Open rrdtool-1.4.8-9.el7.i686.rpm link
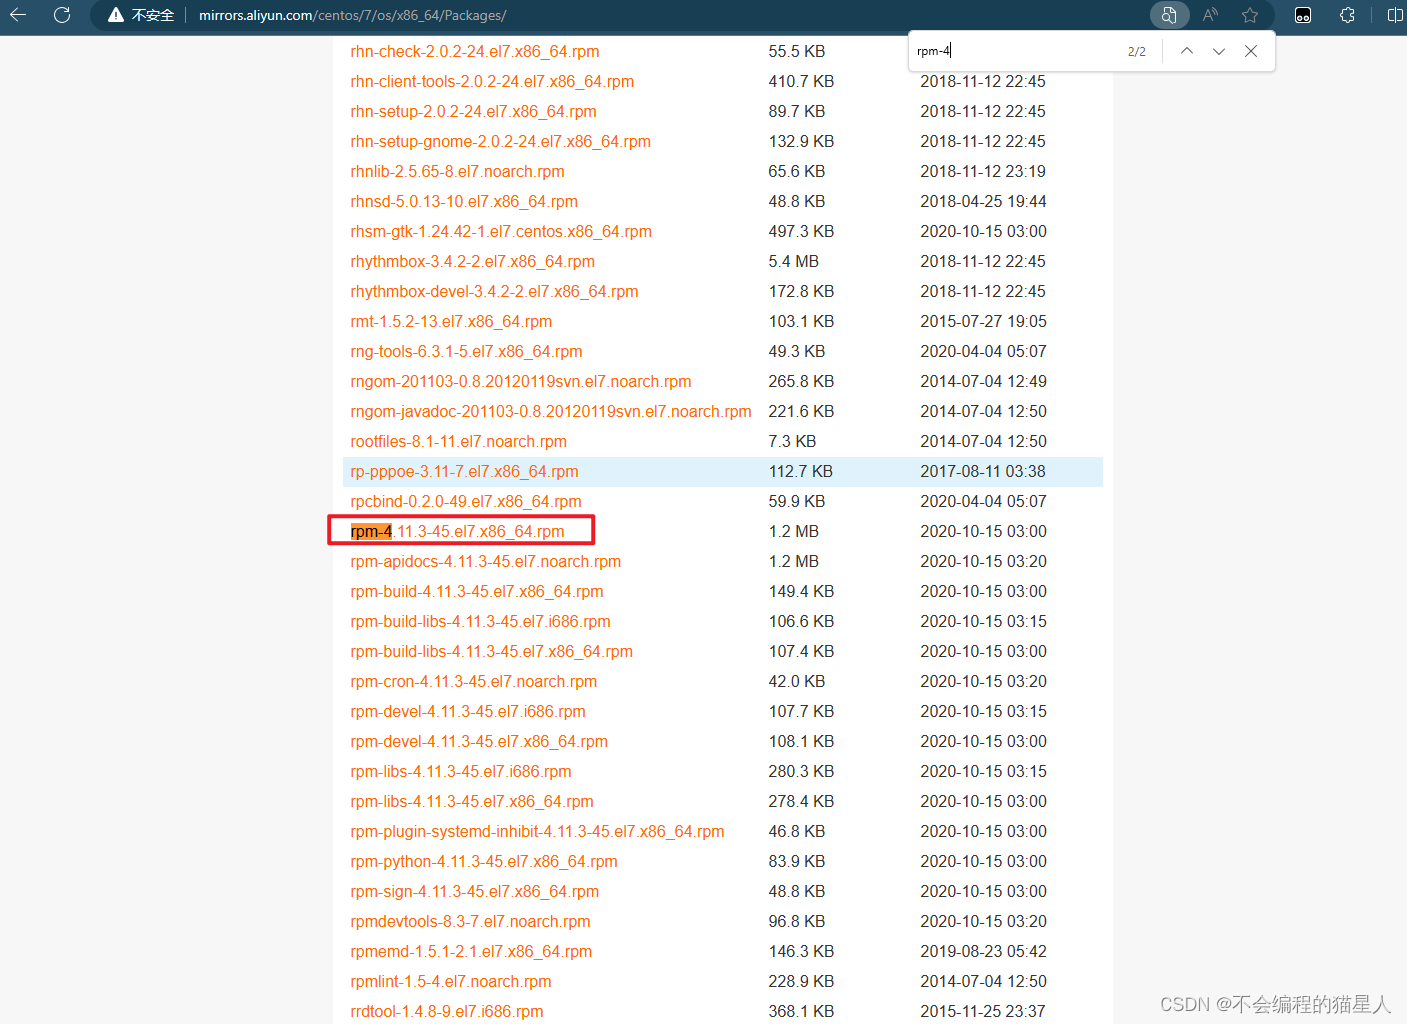Viewport: 1407px width, 1024px height. click(x=447, y=1011)
